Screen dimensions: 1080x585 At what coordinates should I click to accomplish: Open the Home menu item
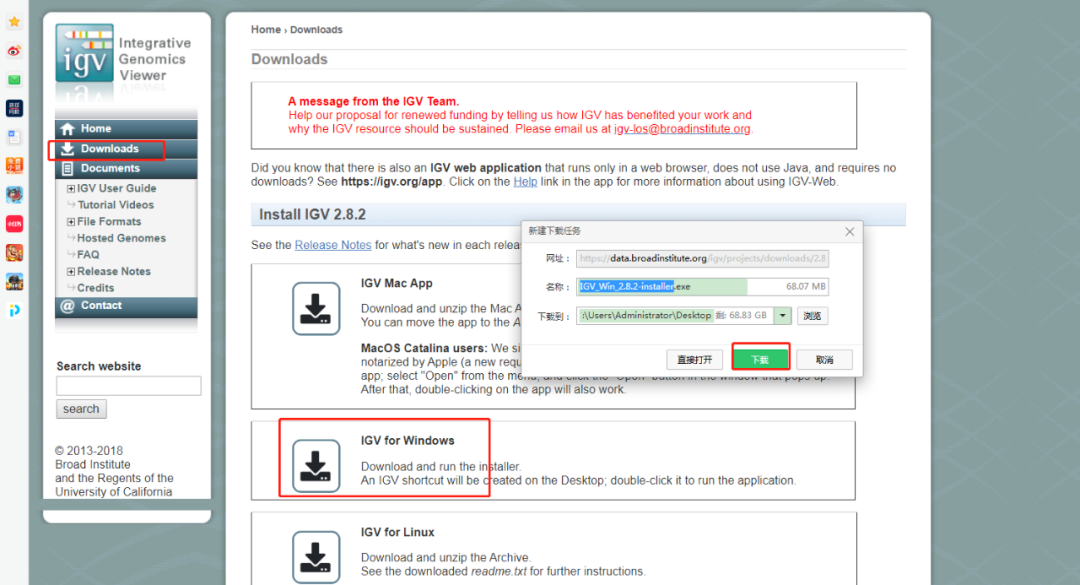tap(126, 129)
